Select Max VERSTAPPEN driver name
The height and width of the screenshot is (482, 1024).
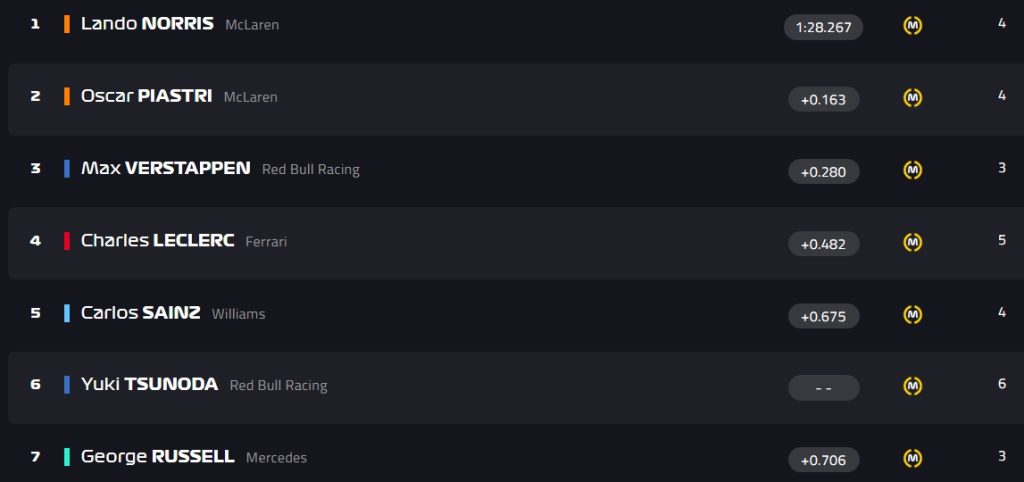point(165,169)
